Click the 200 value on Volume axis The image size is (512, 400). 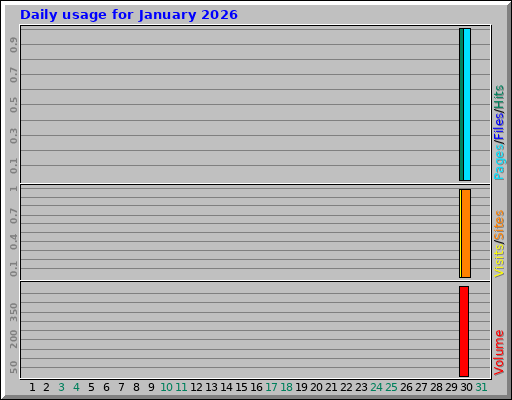(x=14, y=339)
